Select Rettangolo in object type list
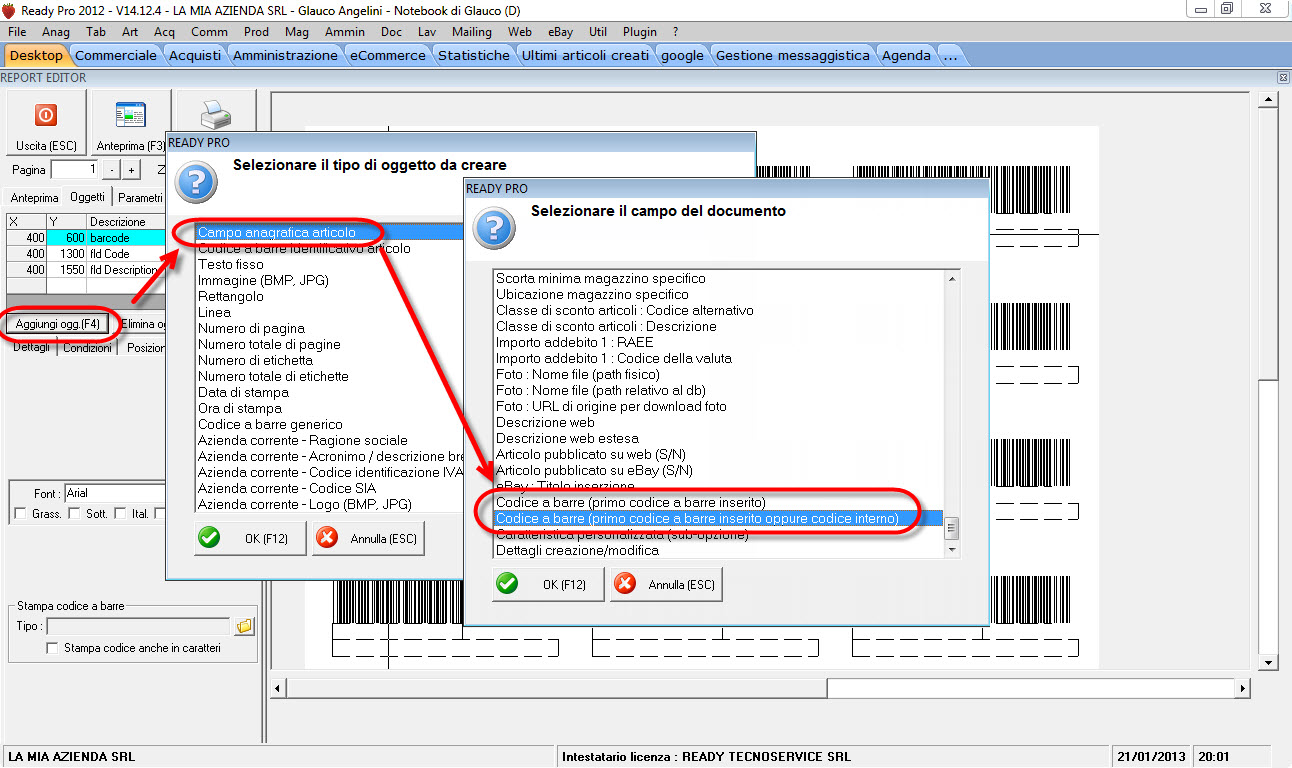The height and width of the screenshot is (768, 1292). (x=231, y=296)
